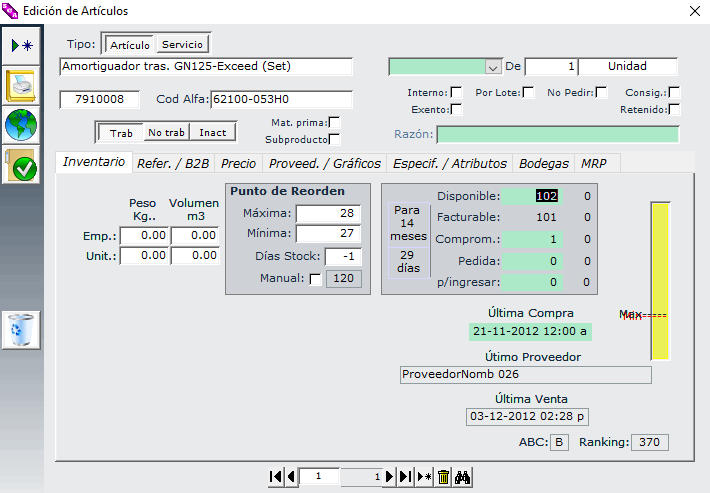Go to the first record with the navigator

click(276, 478)
